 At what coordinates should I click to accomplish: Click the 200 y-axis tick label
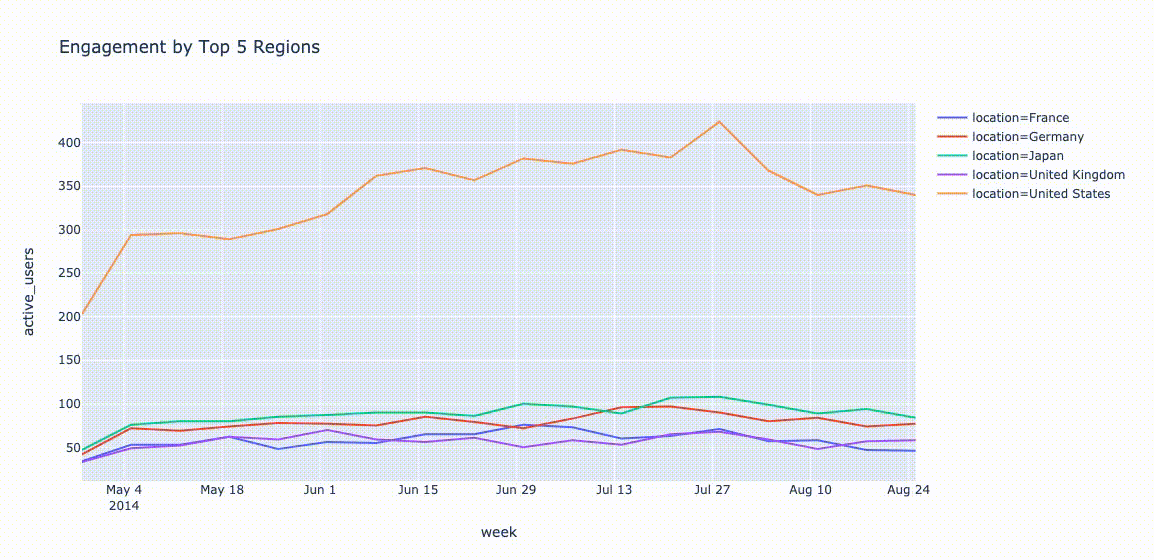68,317
